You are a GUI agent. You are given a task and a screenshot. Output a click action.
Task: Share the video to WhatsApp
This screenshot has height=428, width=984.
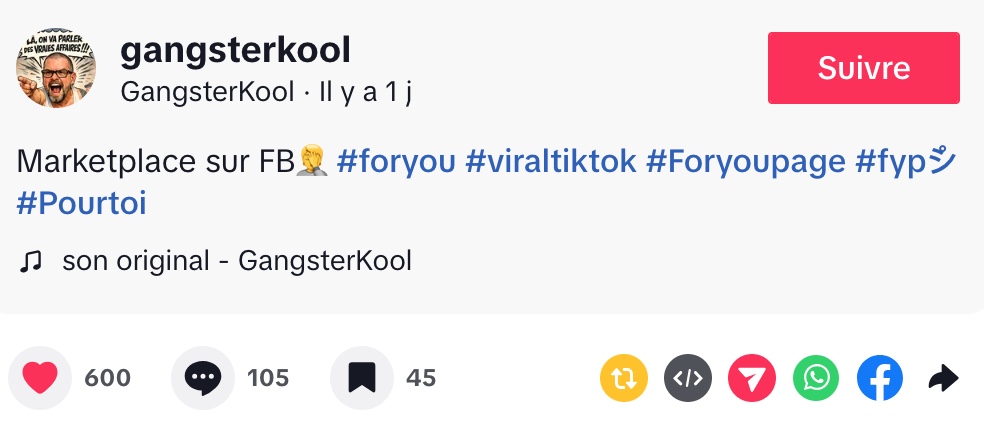tap(817, 378)
